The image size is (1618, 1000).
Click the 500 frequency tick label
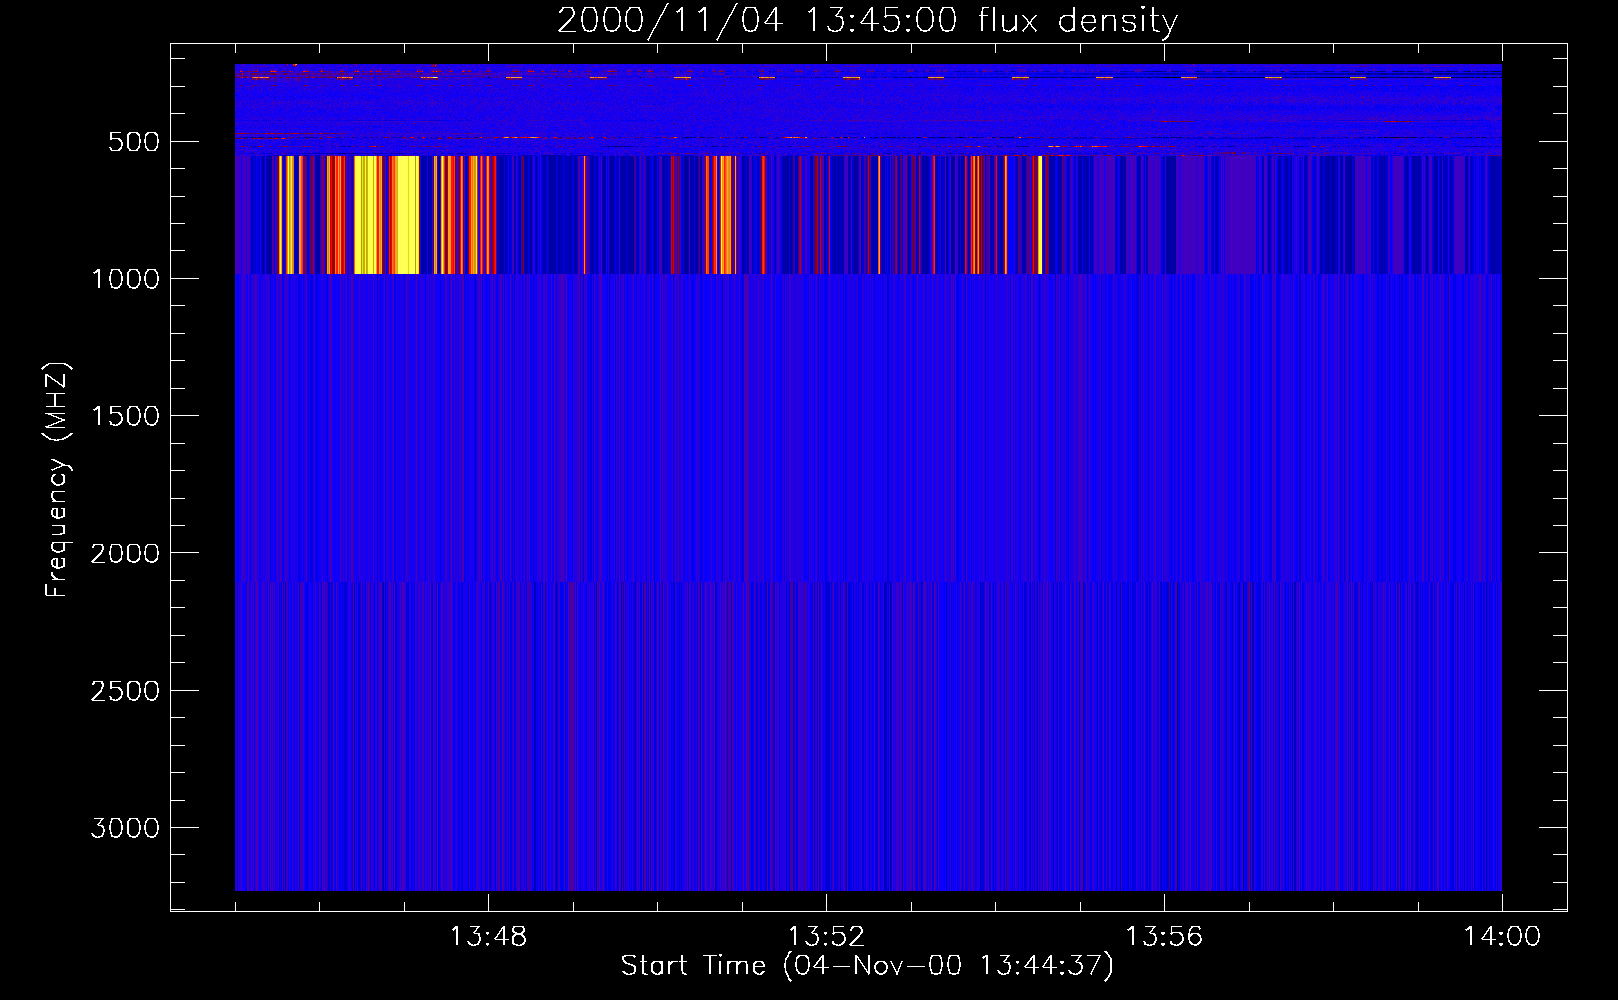(133, 142)
